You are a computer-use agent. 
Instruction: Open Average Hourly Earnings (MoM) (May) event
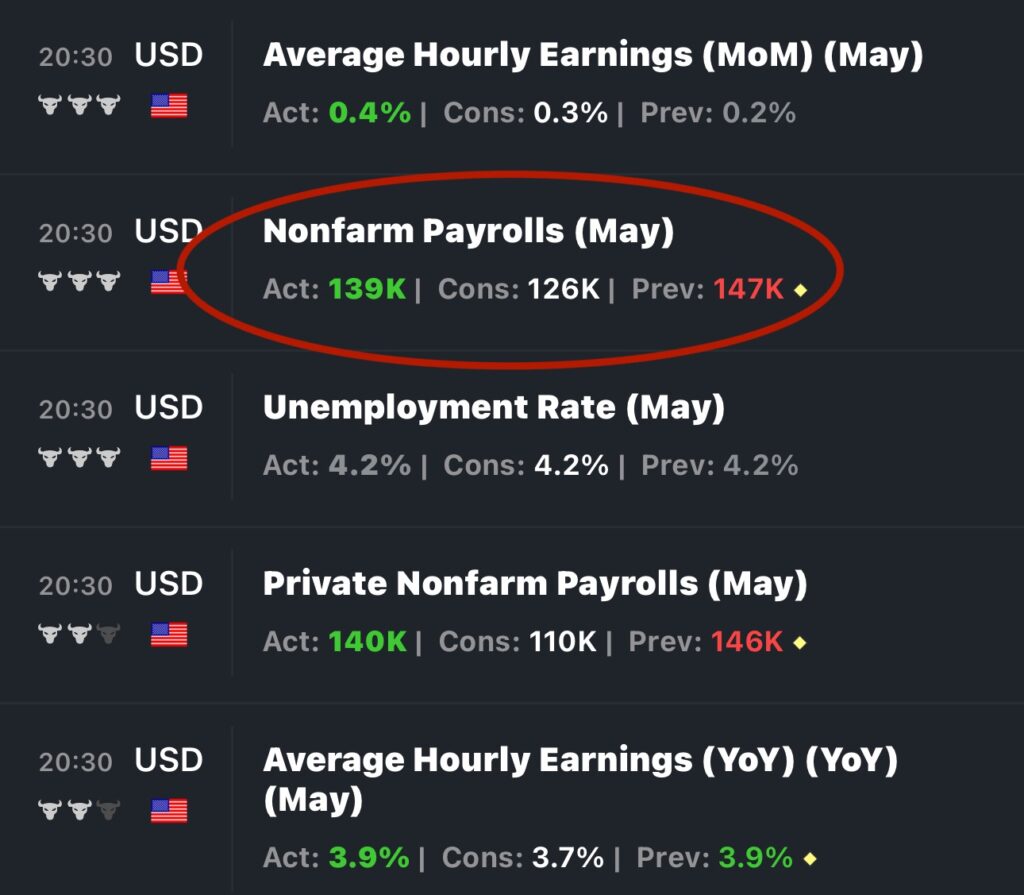click(x=592, y=56)
